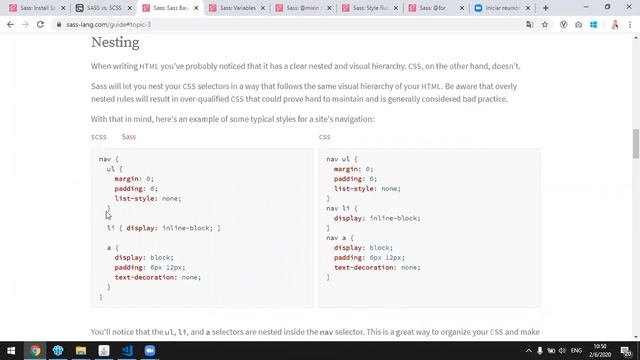Reload the sass-lang.com page

[40, 24]
